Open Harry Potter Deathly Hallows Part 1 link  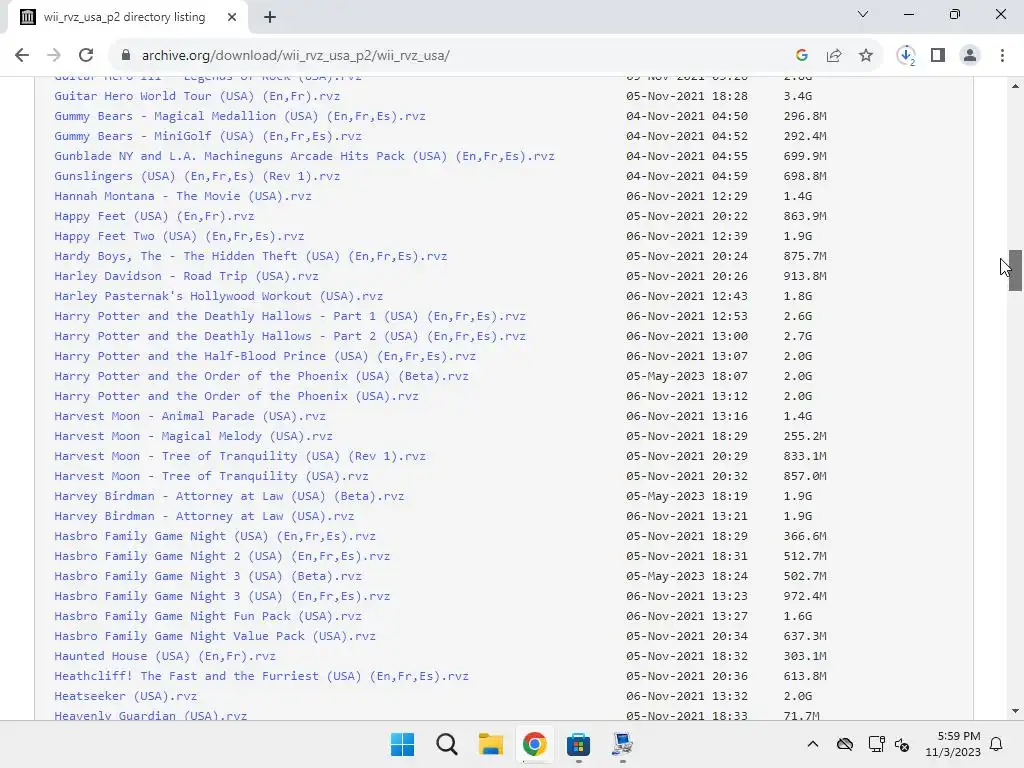click(x=290, y=316)
